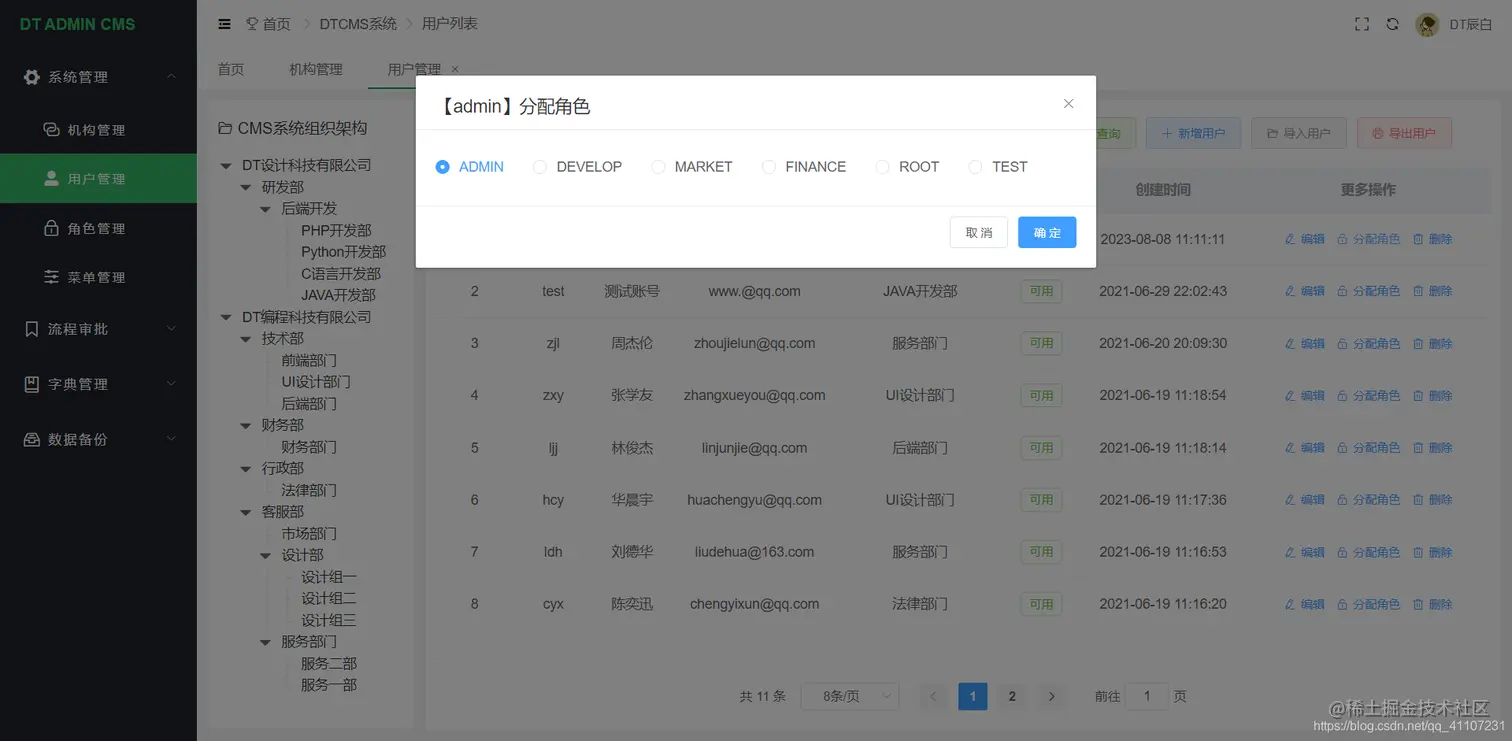
Task: Collapse the 客服部 tree node
Action: point(246,511)
